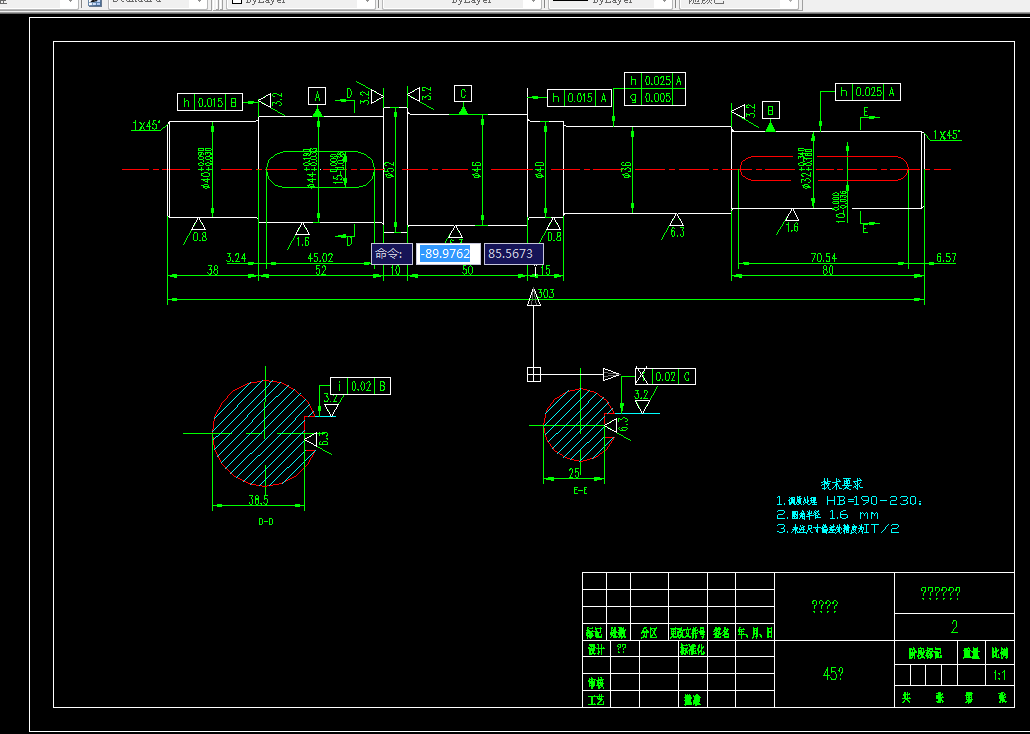The height and width of the screenshot is (734, 1030).
Task: Select the '38' length dimension
Action: tap(213, 270)
